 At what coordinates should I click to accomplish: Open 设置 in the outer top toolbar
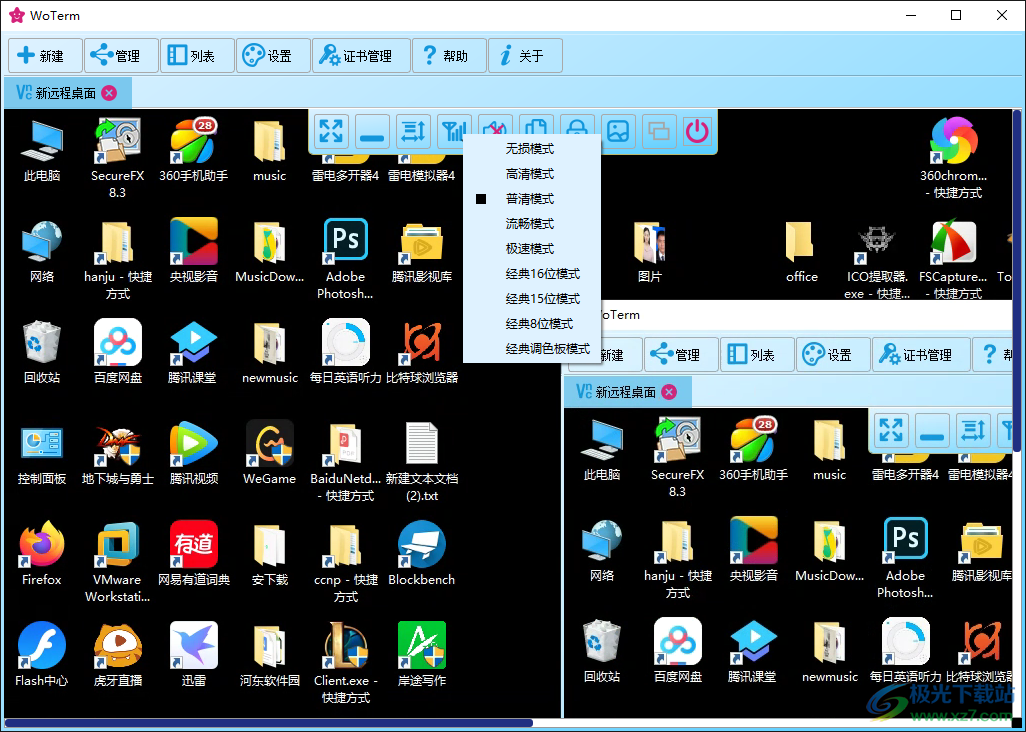pos(273,56)
